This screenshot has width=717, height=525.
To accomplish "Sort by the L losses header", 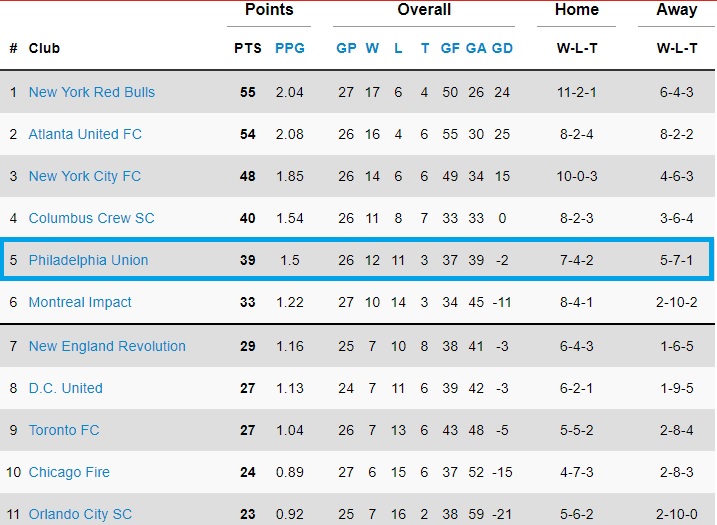I will pos(398,48).
